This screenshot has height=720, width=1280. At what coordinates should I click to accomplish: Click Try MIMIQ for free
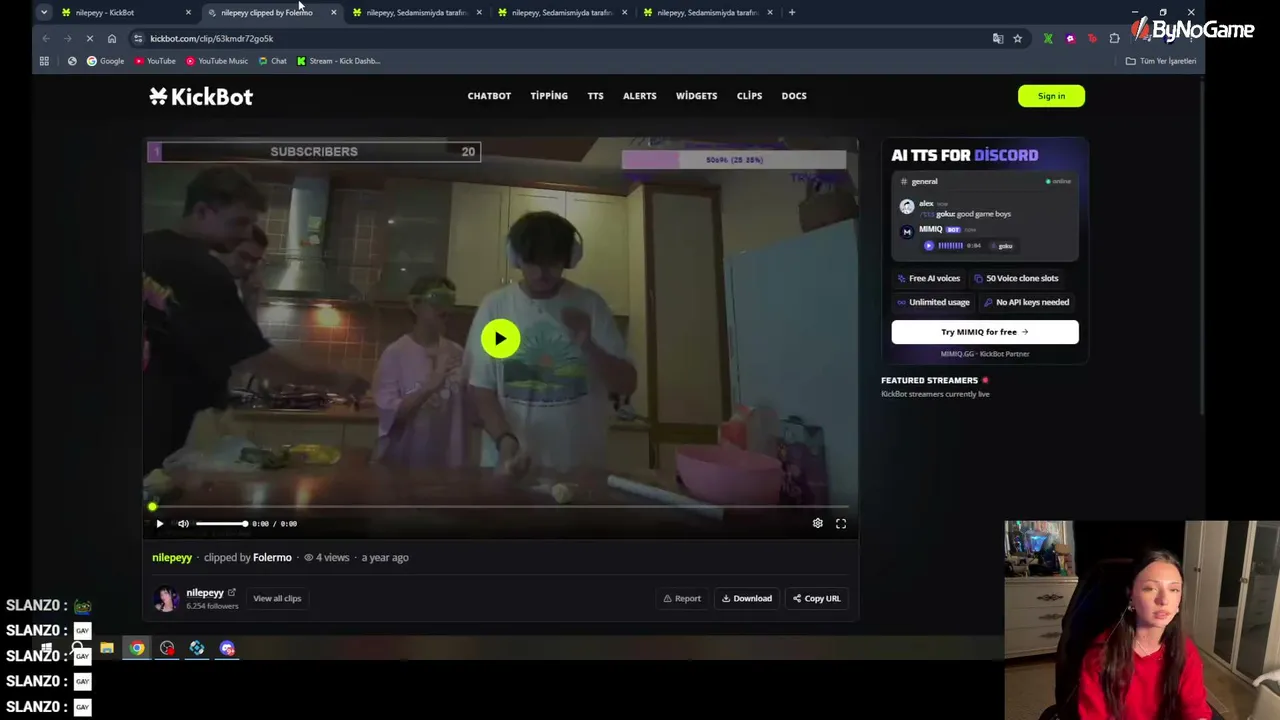(x=985, y=332)
